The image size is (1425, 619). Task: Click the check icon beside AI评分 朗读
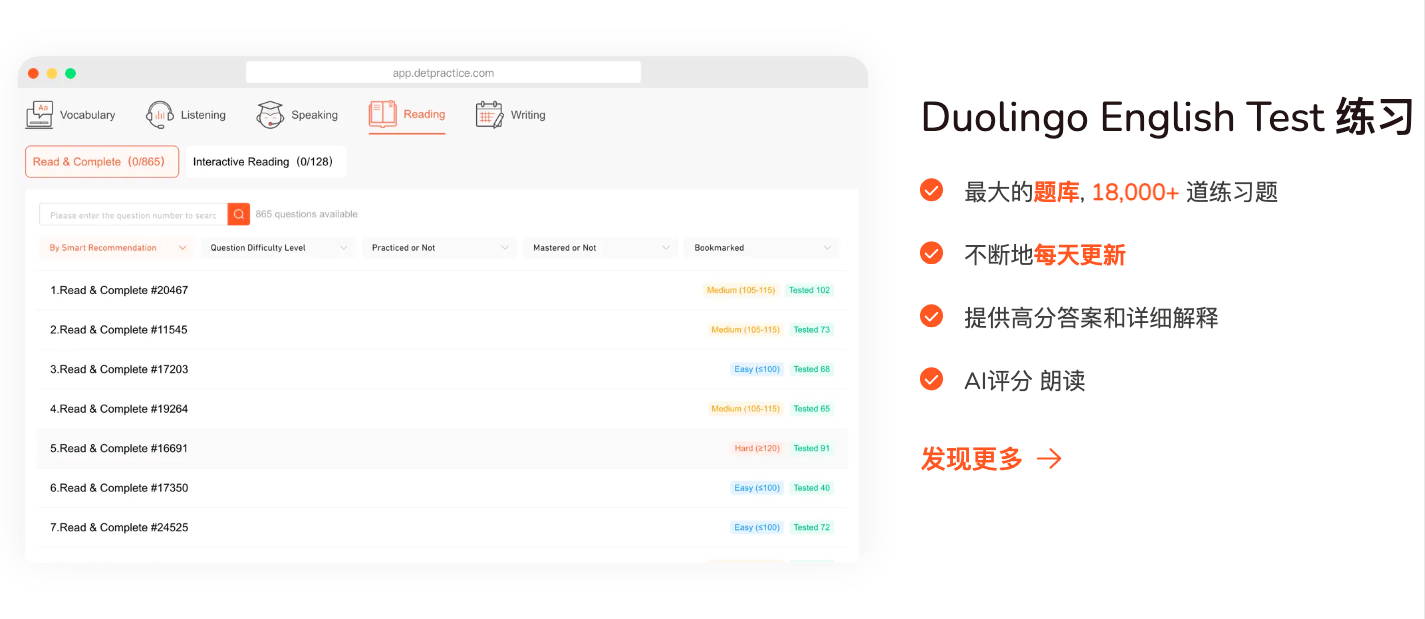931,379
